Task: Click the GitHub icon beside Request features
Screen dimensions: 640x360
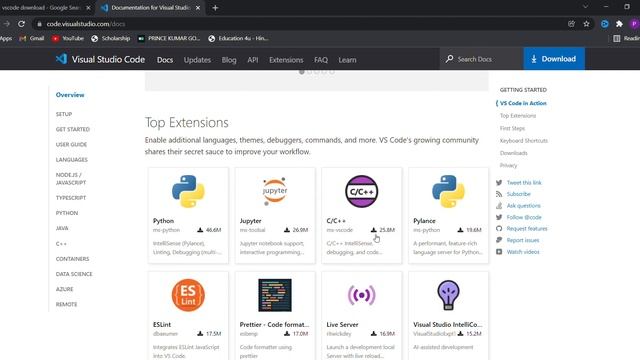Action: (499, 229)
